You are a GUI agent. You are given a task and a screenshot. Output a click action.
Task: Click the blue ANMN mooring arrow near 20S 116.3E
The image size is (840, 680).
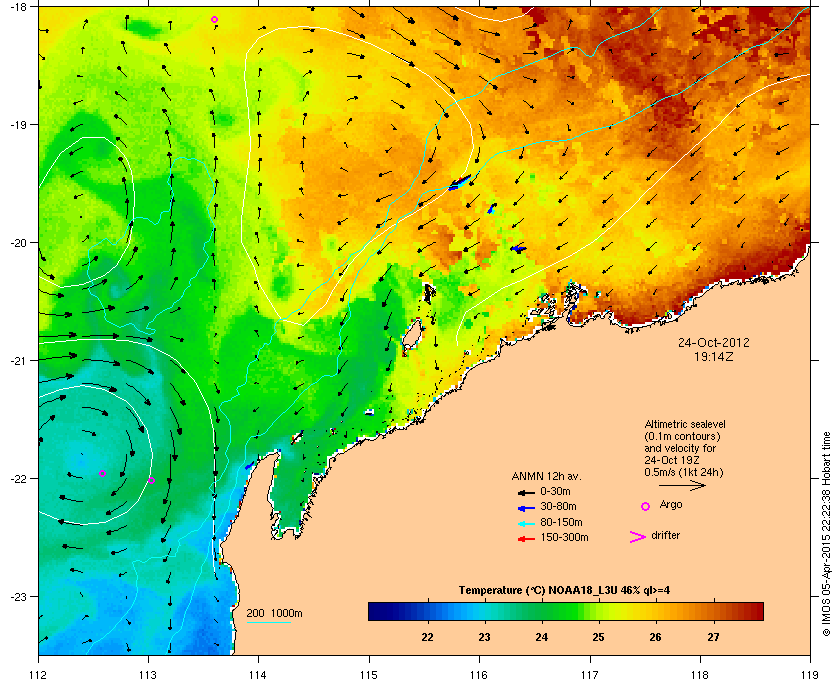518,249
